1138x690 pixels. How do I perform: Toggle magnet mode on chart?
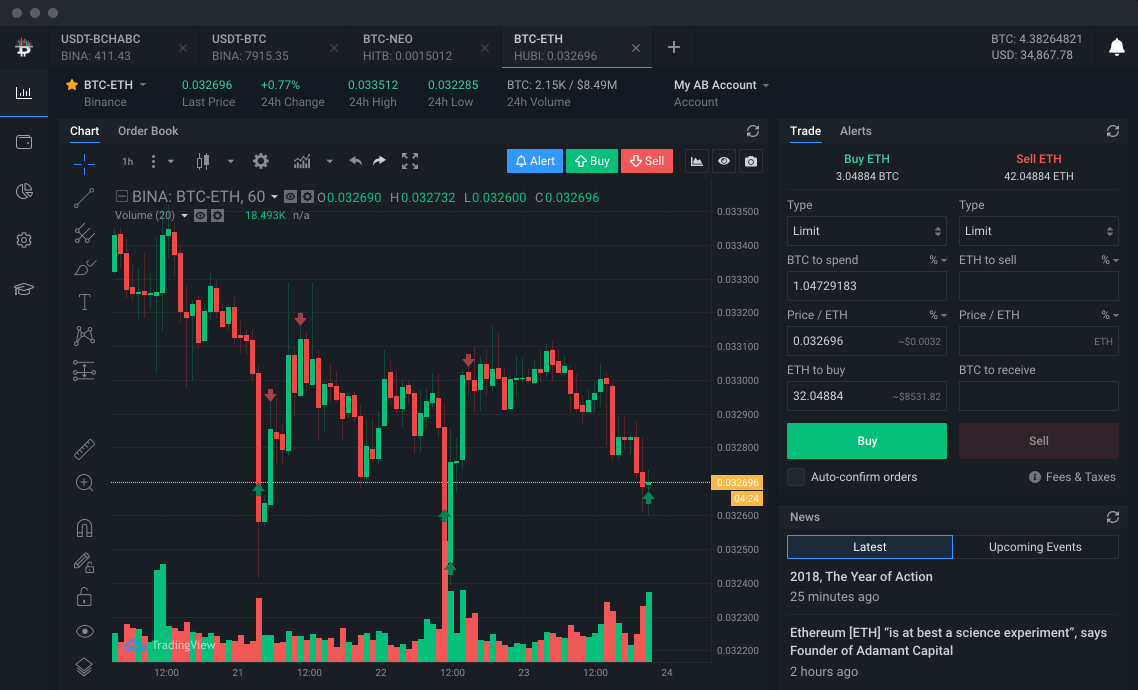coord(84,527)
